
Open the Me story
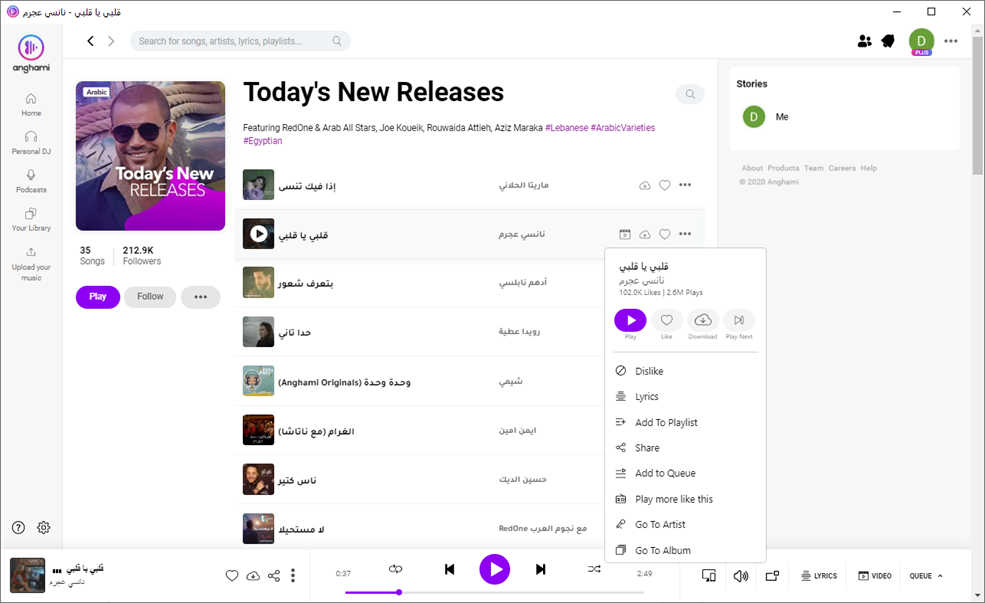pos(765,117)
